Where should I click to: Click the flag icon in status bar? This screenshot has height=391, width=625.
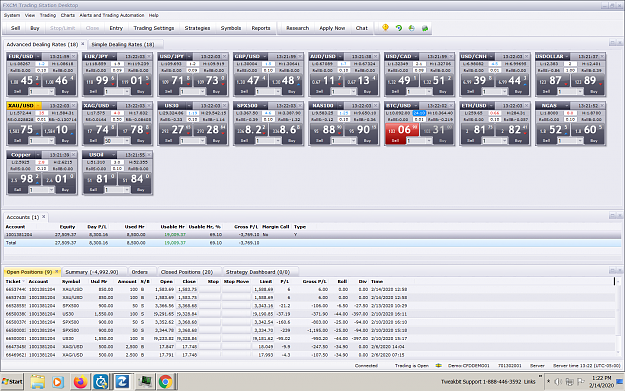coord(438,365)
